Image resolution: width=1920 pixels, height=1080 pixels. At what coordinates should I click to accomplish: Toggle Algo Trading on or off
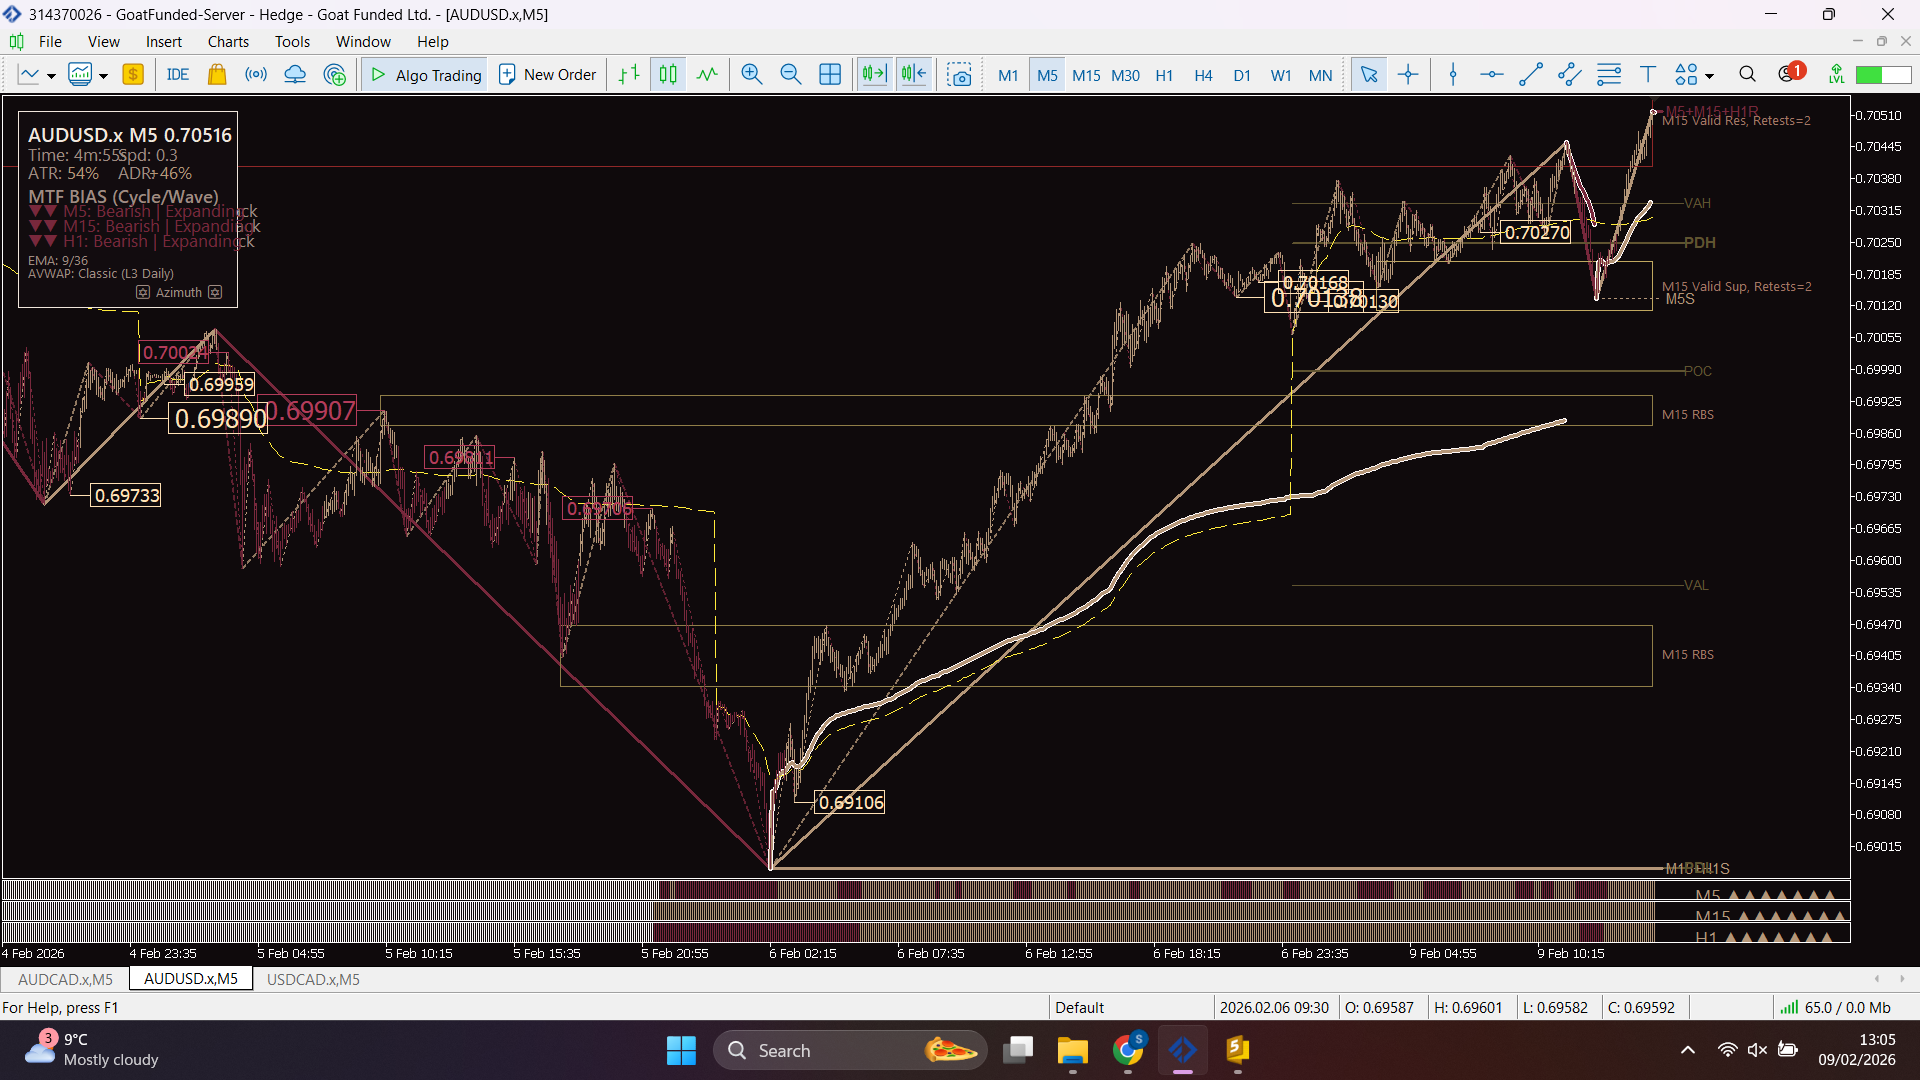pos(425,75)
